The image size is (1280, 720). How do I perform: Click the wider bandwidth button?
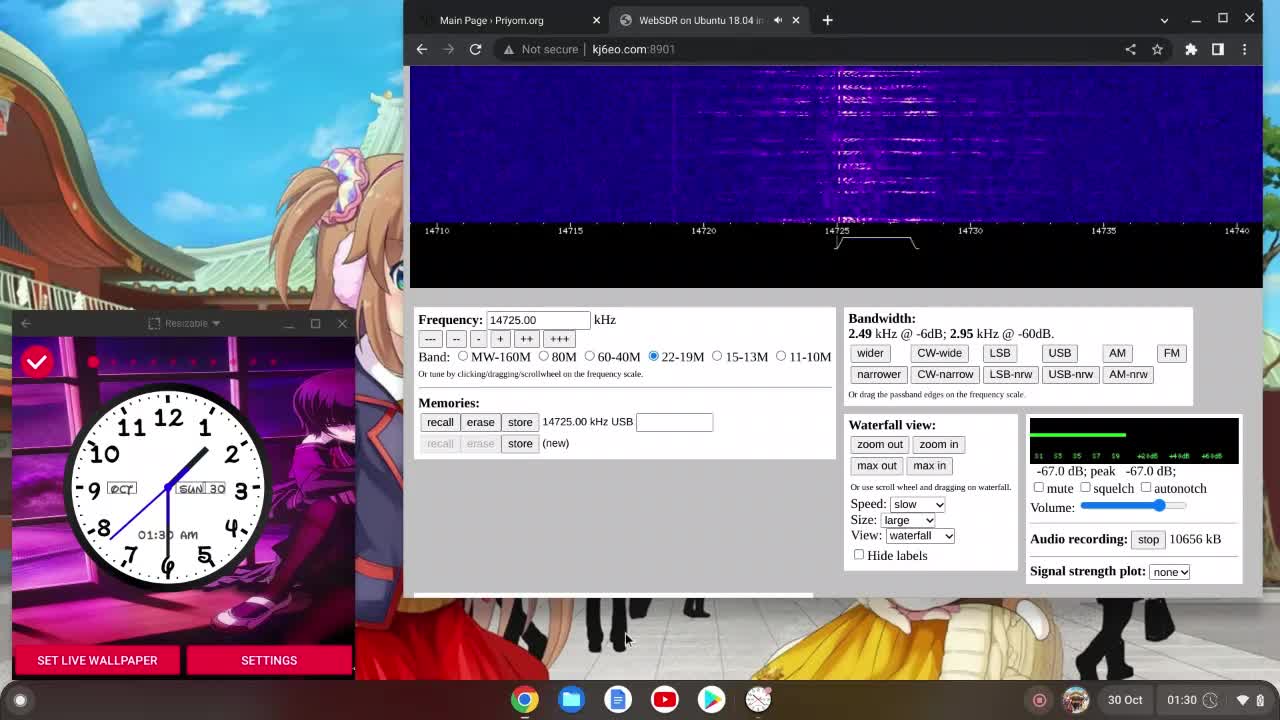(x=870, y=353)
